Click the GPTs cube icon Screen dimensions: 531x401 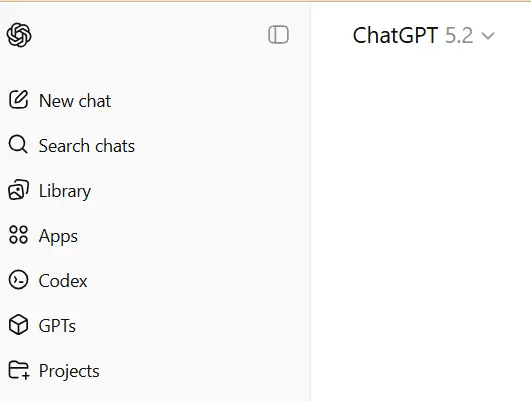click(x=18, y=324)
